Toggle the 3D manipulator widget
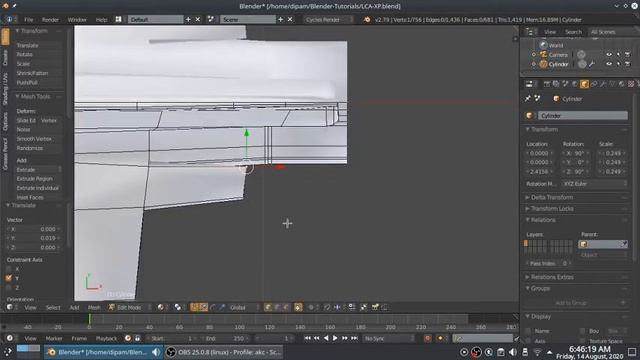This screenshot has width=640, height=360. coord(194,307)
